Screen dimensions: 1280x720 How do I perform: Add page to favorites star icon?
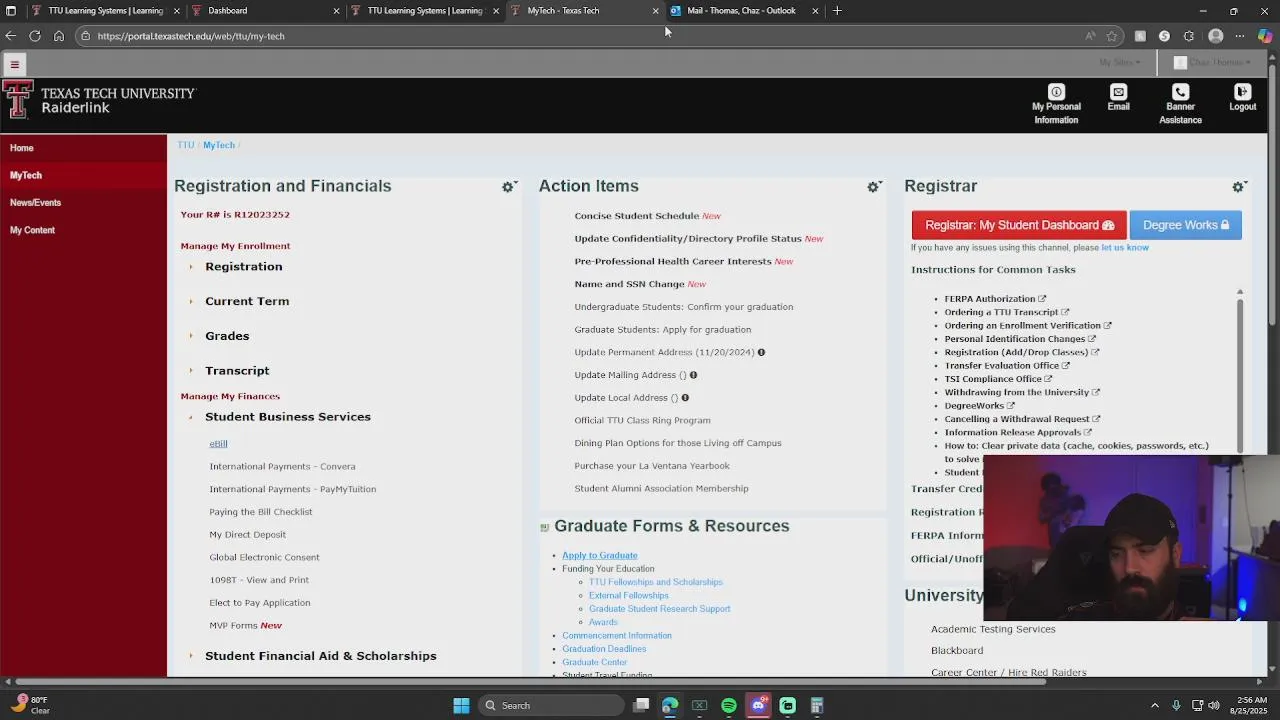click(x=1111, y=36)
